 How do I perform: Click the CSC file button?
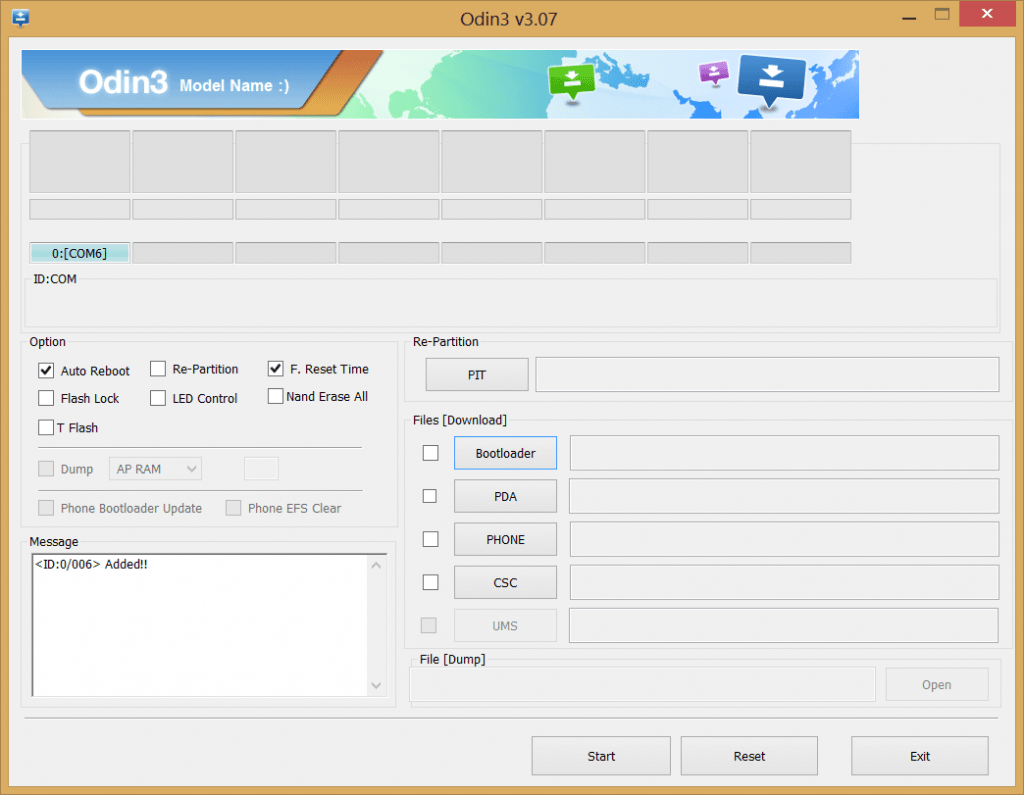click(505, 582)
